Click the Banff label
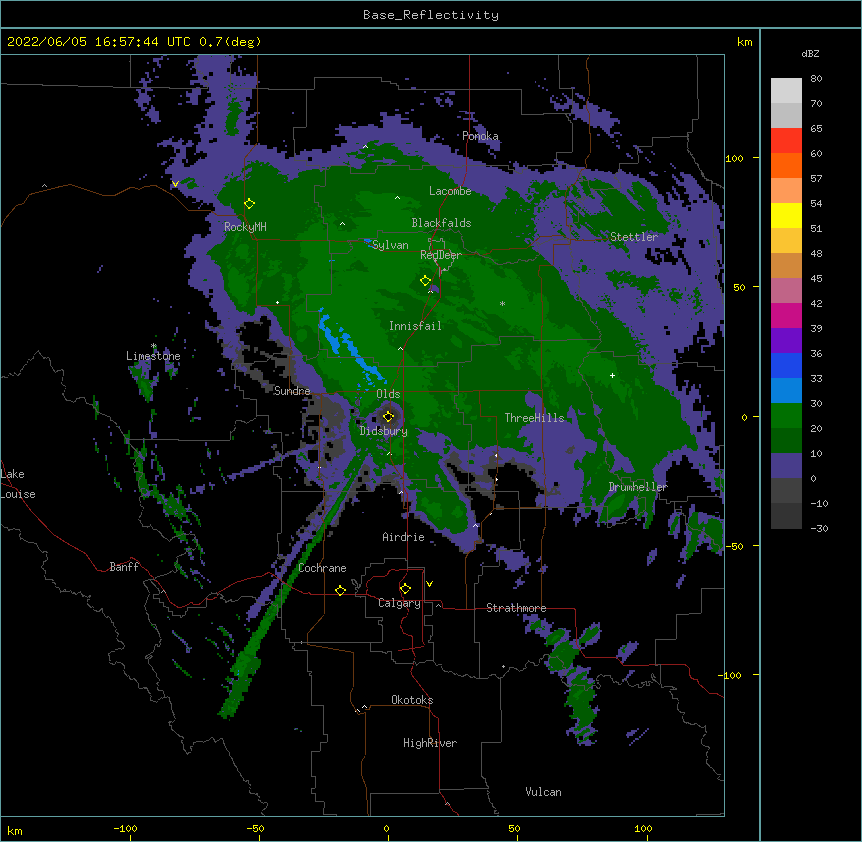Image resolution: width=862 pixels, height=842 pixels. pyautogui.click(x=124, y=567)
